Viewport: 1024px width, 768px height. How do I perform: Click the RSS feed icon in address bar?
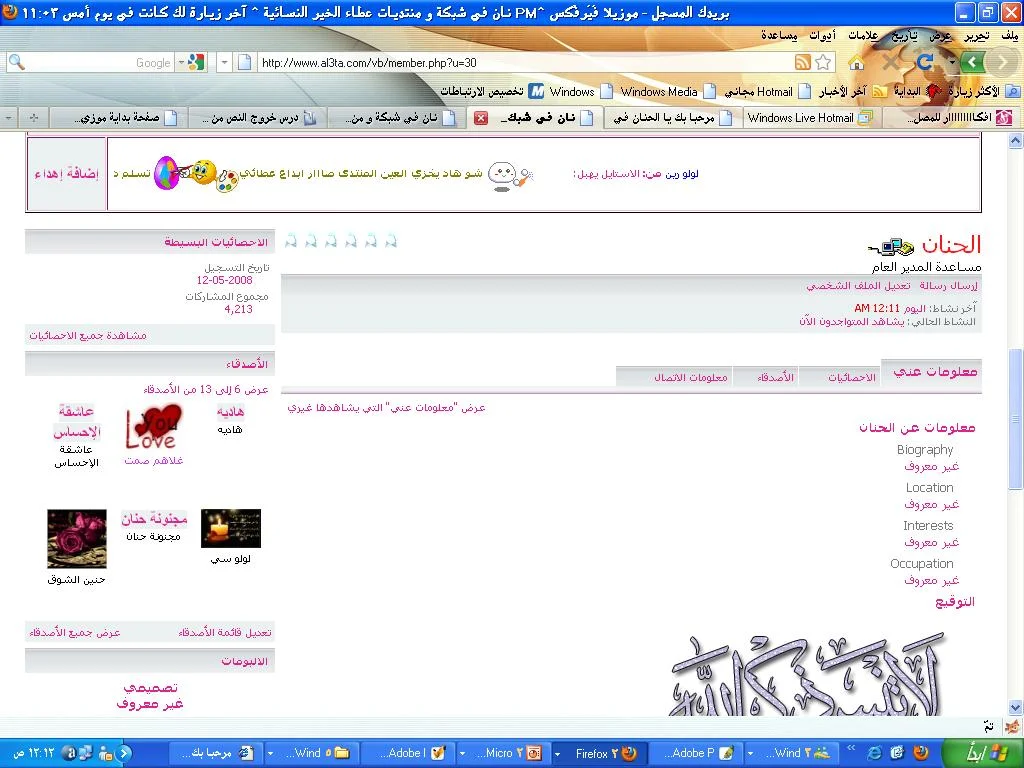[802, 62]
